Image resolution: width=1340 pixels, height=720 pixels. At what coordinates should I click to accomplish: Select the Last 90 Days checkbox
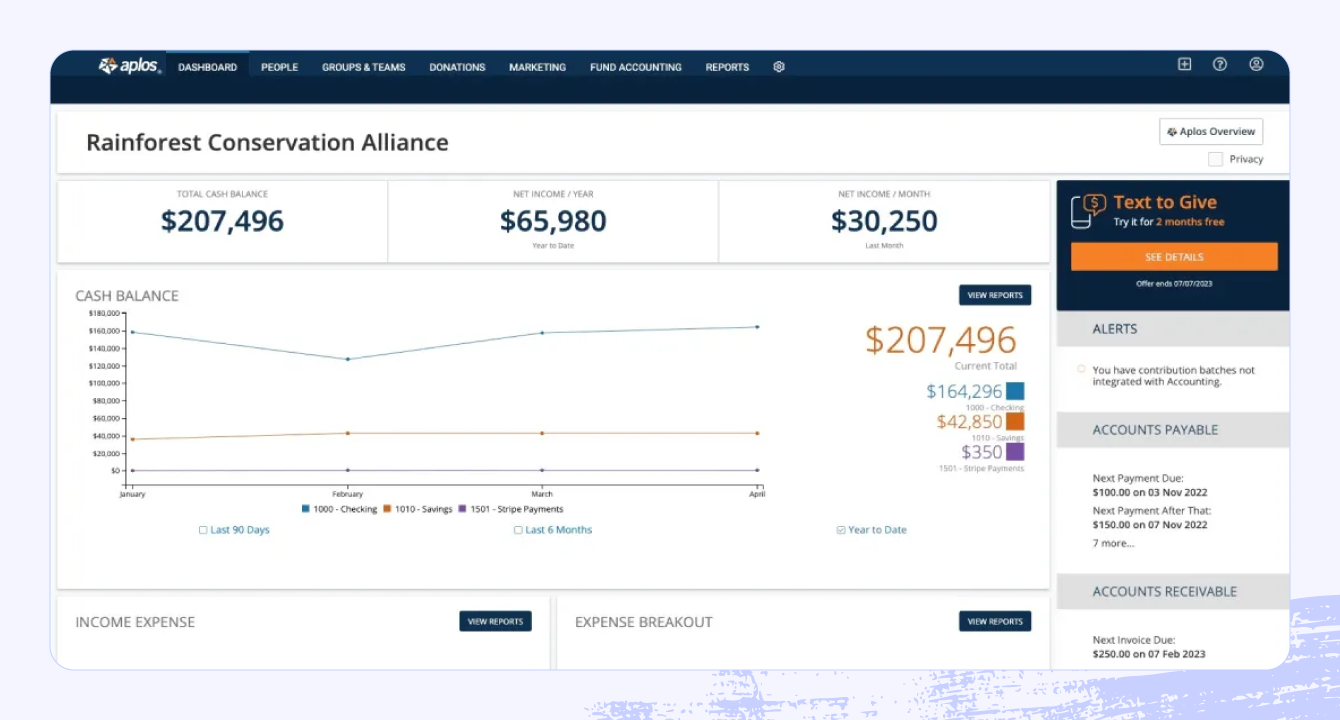203,530
